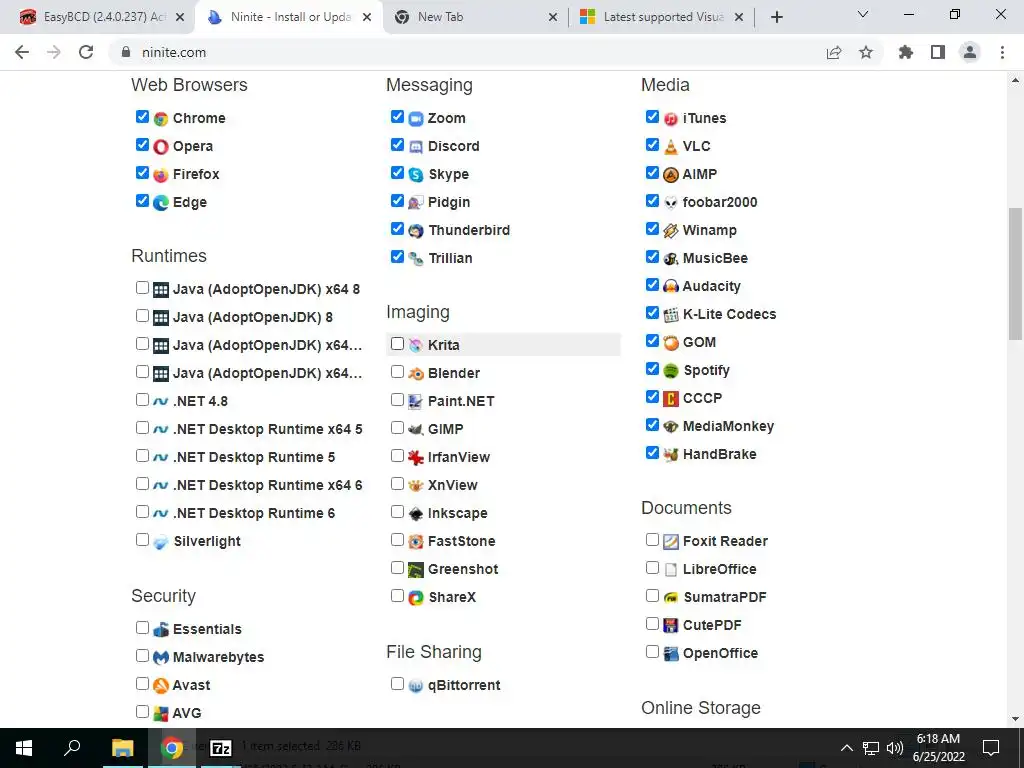Click the Spotify icon
Screen dimensions: 1024x768
(671, 371)
